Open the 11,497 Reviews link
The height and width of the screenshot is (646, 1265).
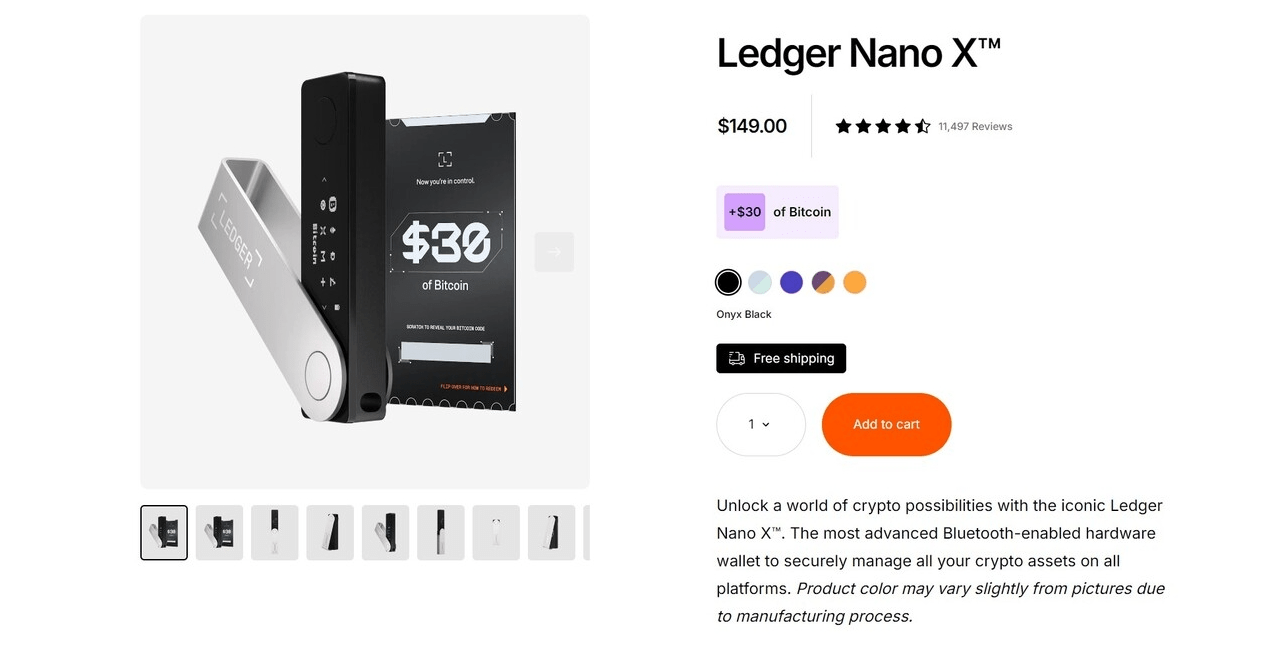pyautogui.click(x=975, y=126)
